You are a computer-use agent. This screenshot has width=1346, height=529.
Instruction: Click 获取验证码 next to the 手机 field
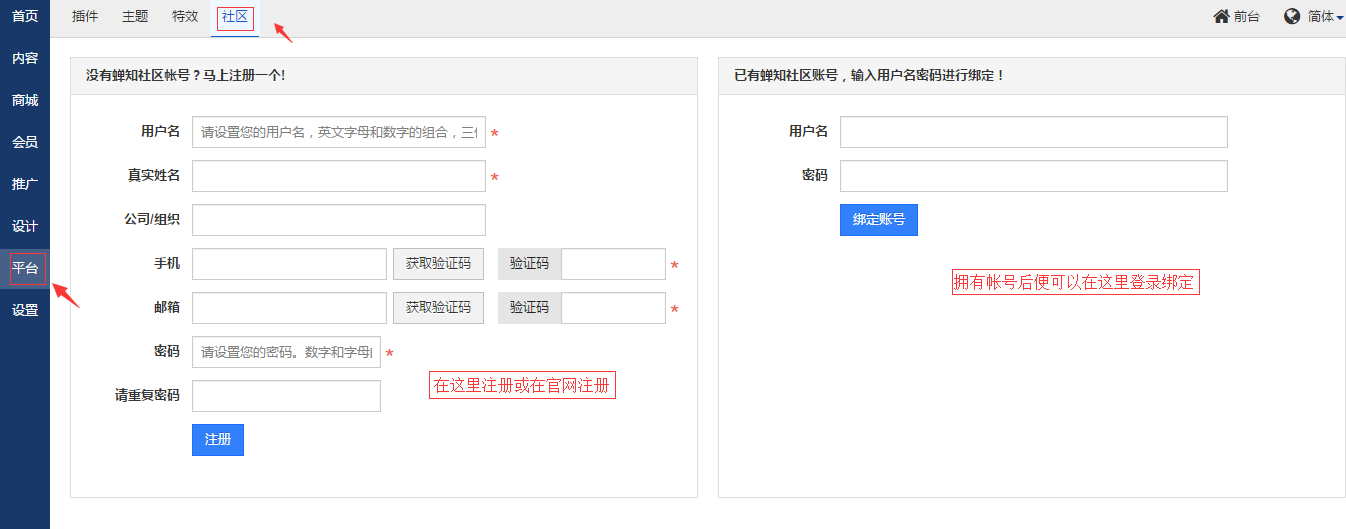pyautogui.click(x=438, y=264)
